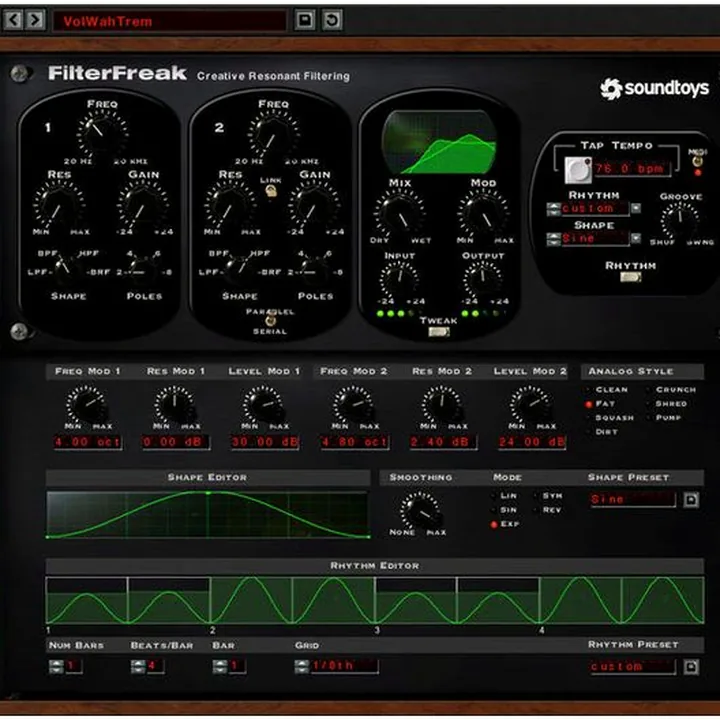Step the Rhythm selector up/down arrows

pos(553,208)
